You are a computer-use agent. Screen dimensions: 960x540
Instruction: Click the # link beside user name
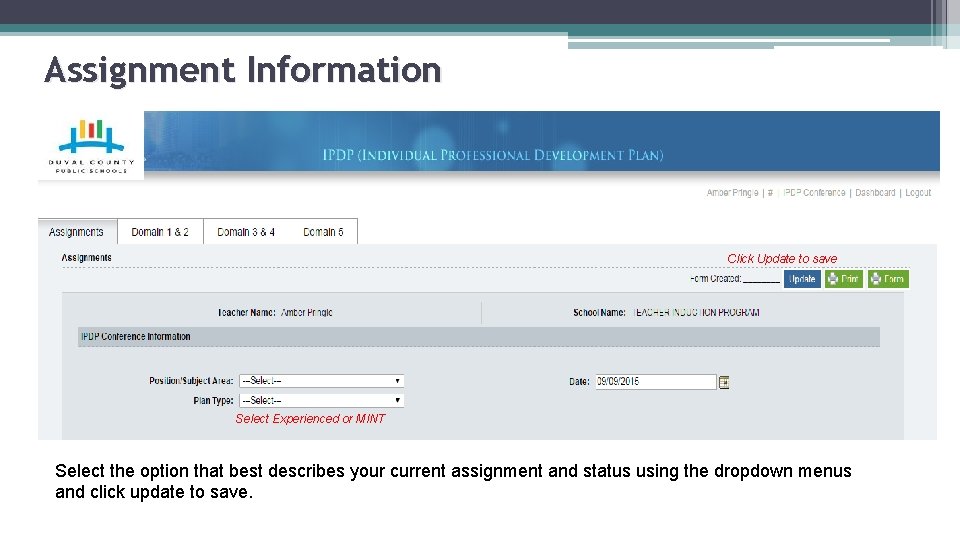point(770,192)
